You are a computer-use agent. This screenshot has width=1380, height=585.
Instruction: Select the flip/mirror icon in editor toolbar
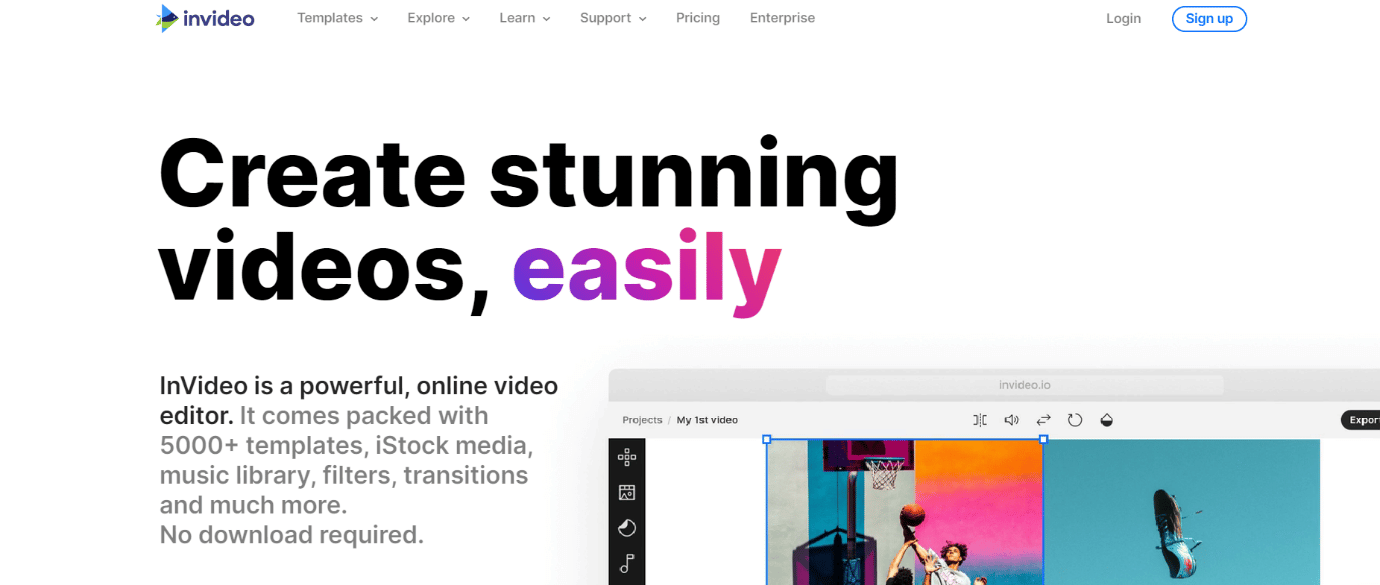(980, 420)
